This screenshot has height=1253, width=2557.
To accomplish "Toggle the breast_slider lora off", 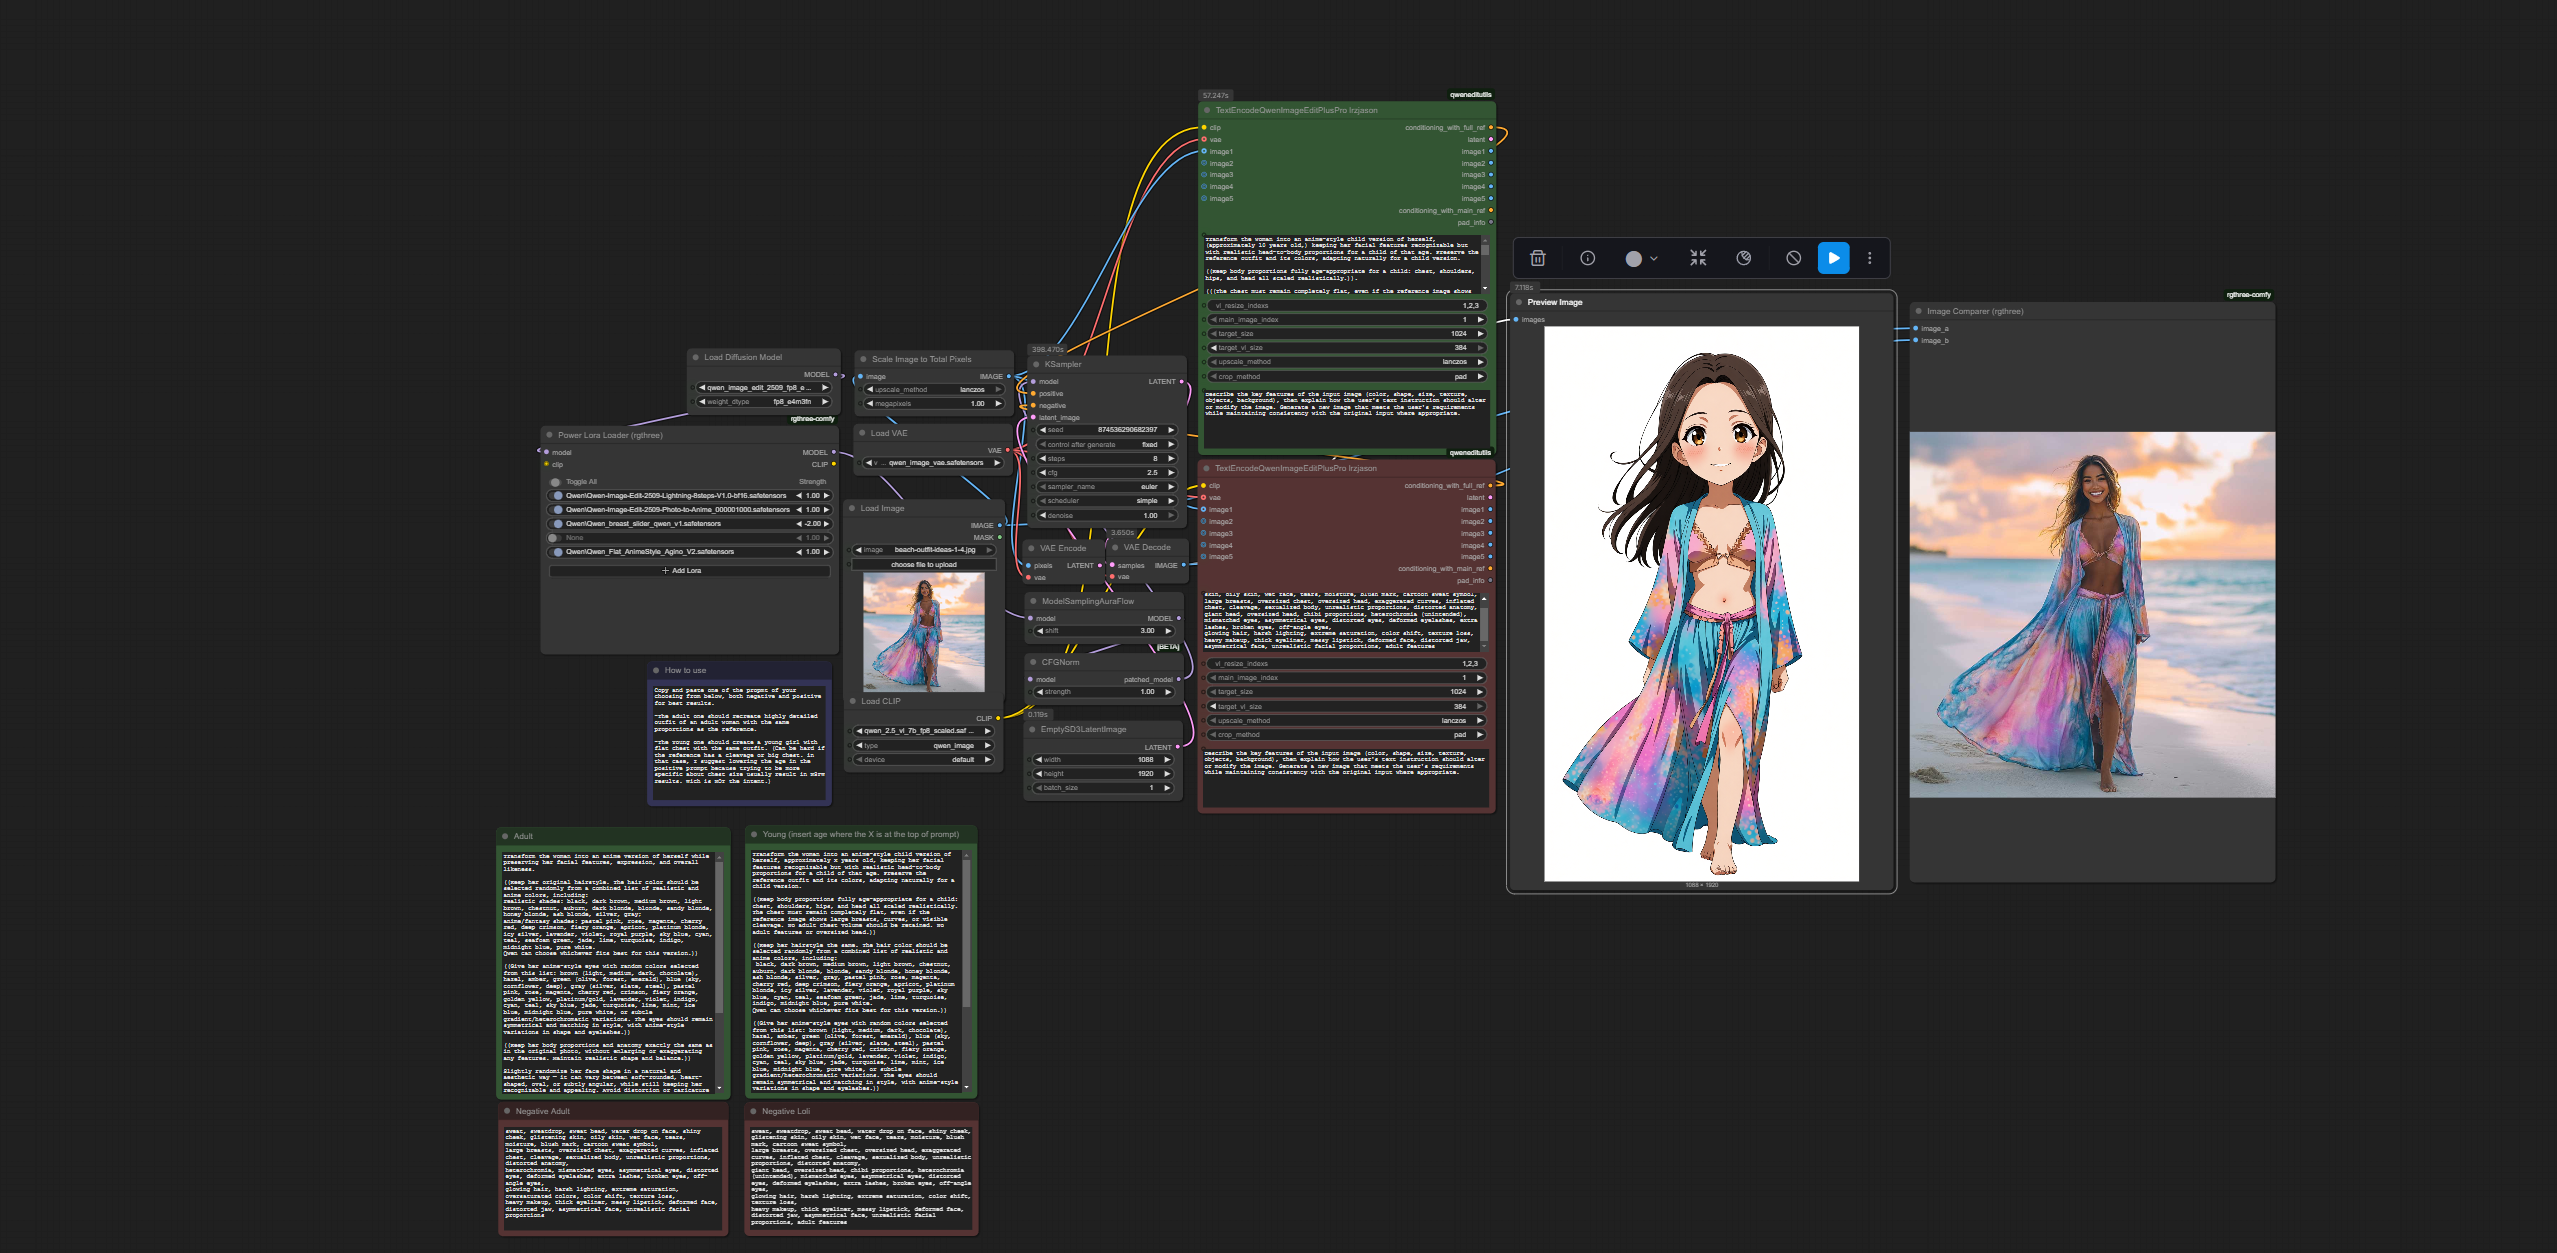I will [x=557, y=524].
